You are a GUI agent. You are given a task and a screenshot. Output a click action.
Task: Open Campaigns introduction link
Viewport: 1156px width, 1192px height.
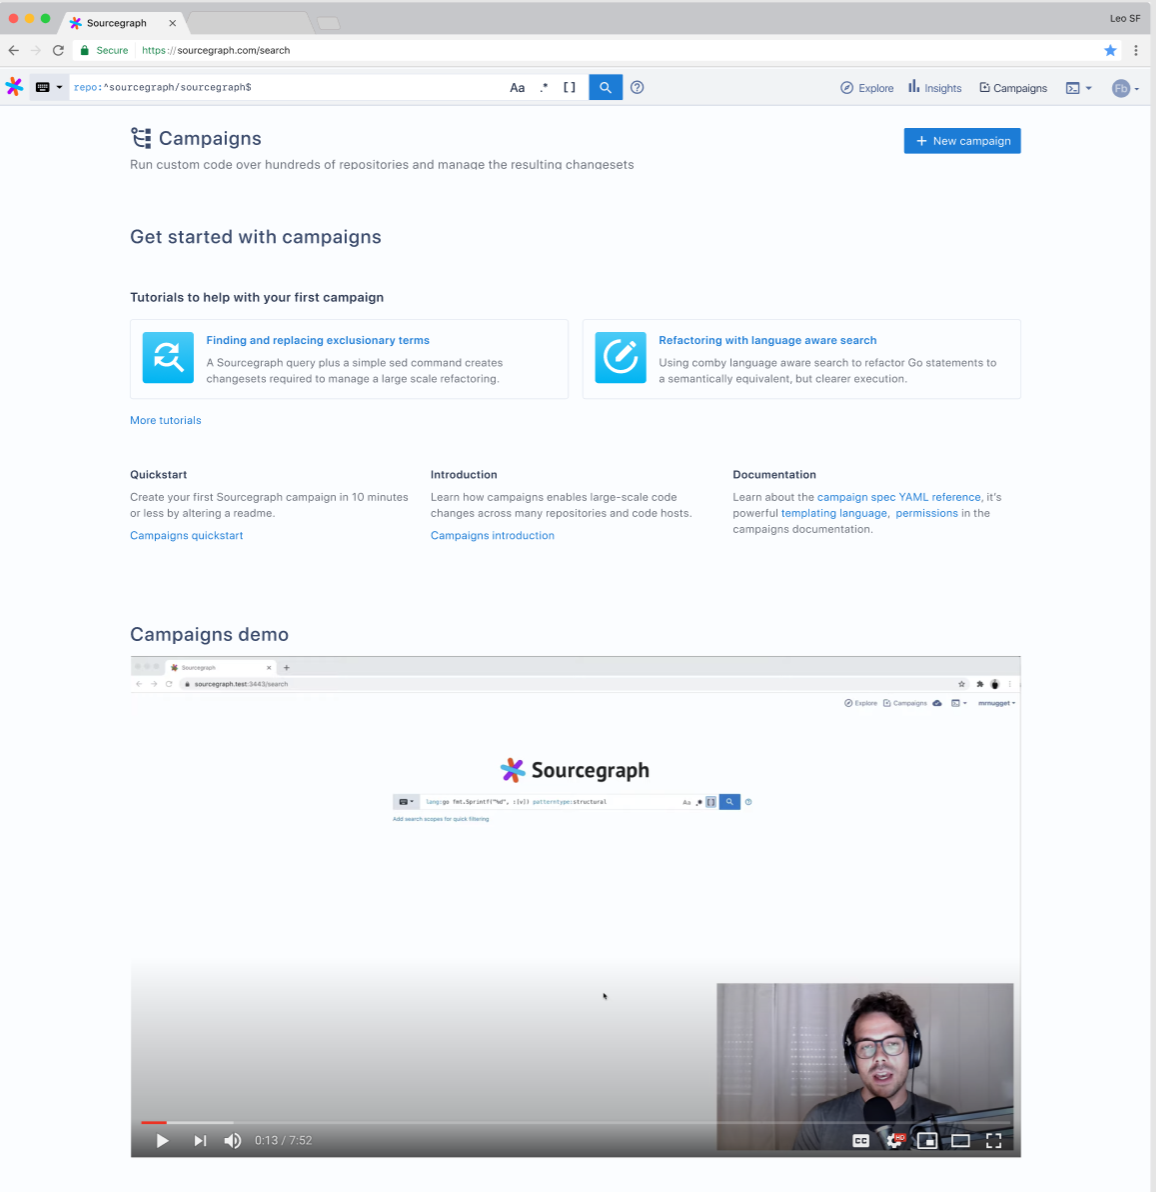point(492,535)
